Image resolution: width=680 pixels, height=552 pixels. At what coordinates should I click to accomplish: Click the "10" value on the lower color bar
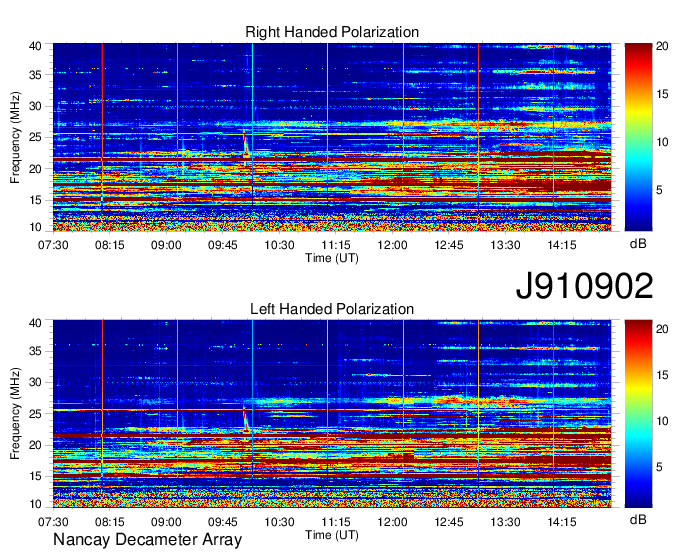[662, 421]
